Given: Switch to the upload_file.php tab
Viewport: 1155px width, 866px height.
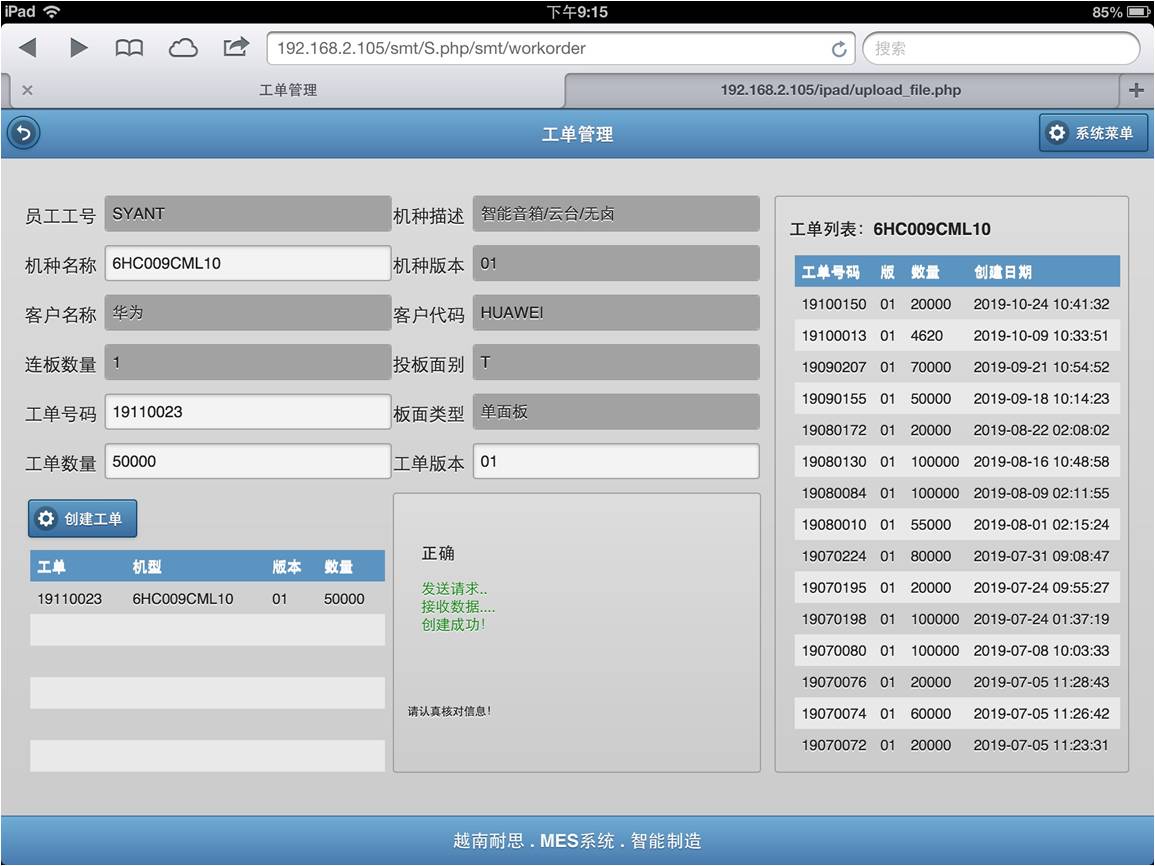Looking at the screenshot, I should click(840, 90).
